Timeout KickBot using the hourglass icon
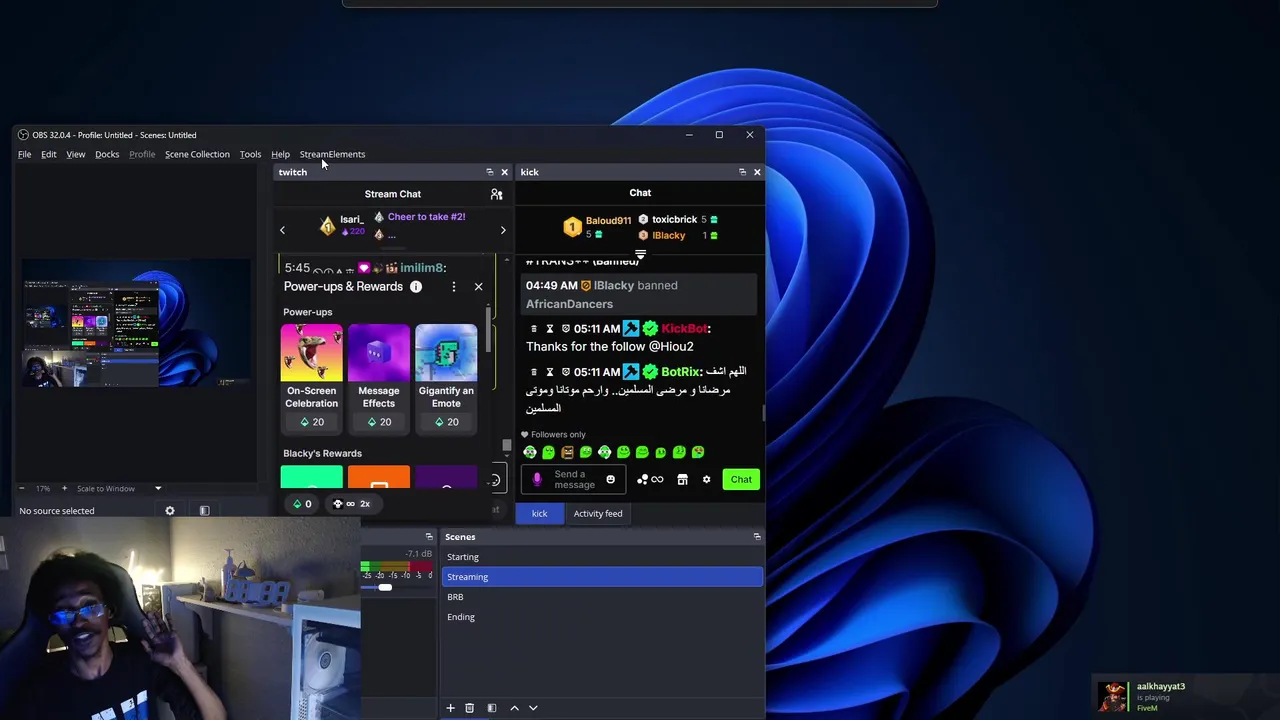The width and height of the screenshot is (1280, 720). coord(549,328)
